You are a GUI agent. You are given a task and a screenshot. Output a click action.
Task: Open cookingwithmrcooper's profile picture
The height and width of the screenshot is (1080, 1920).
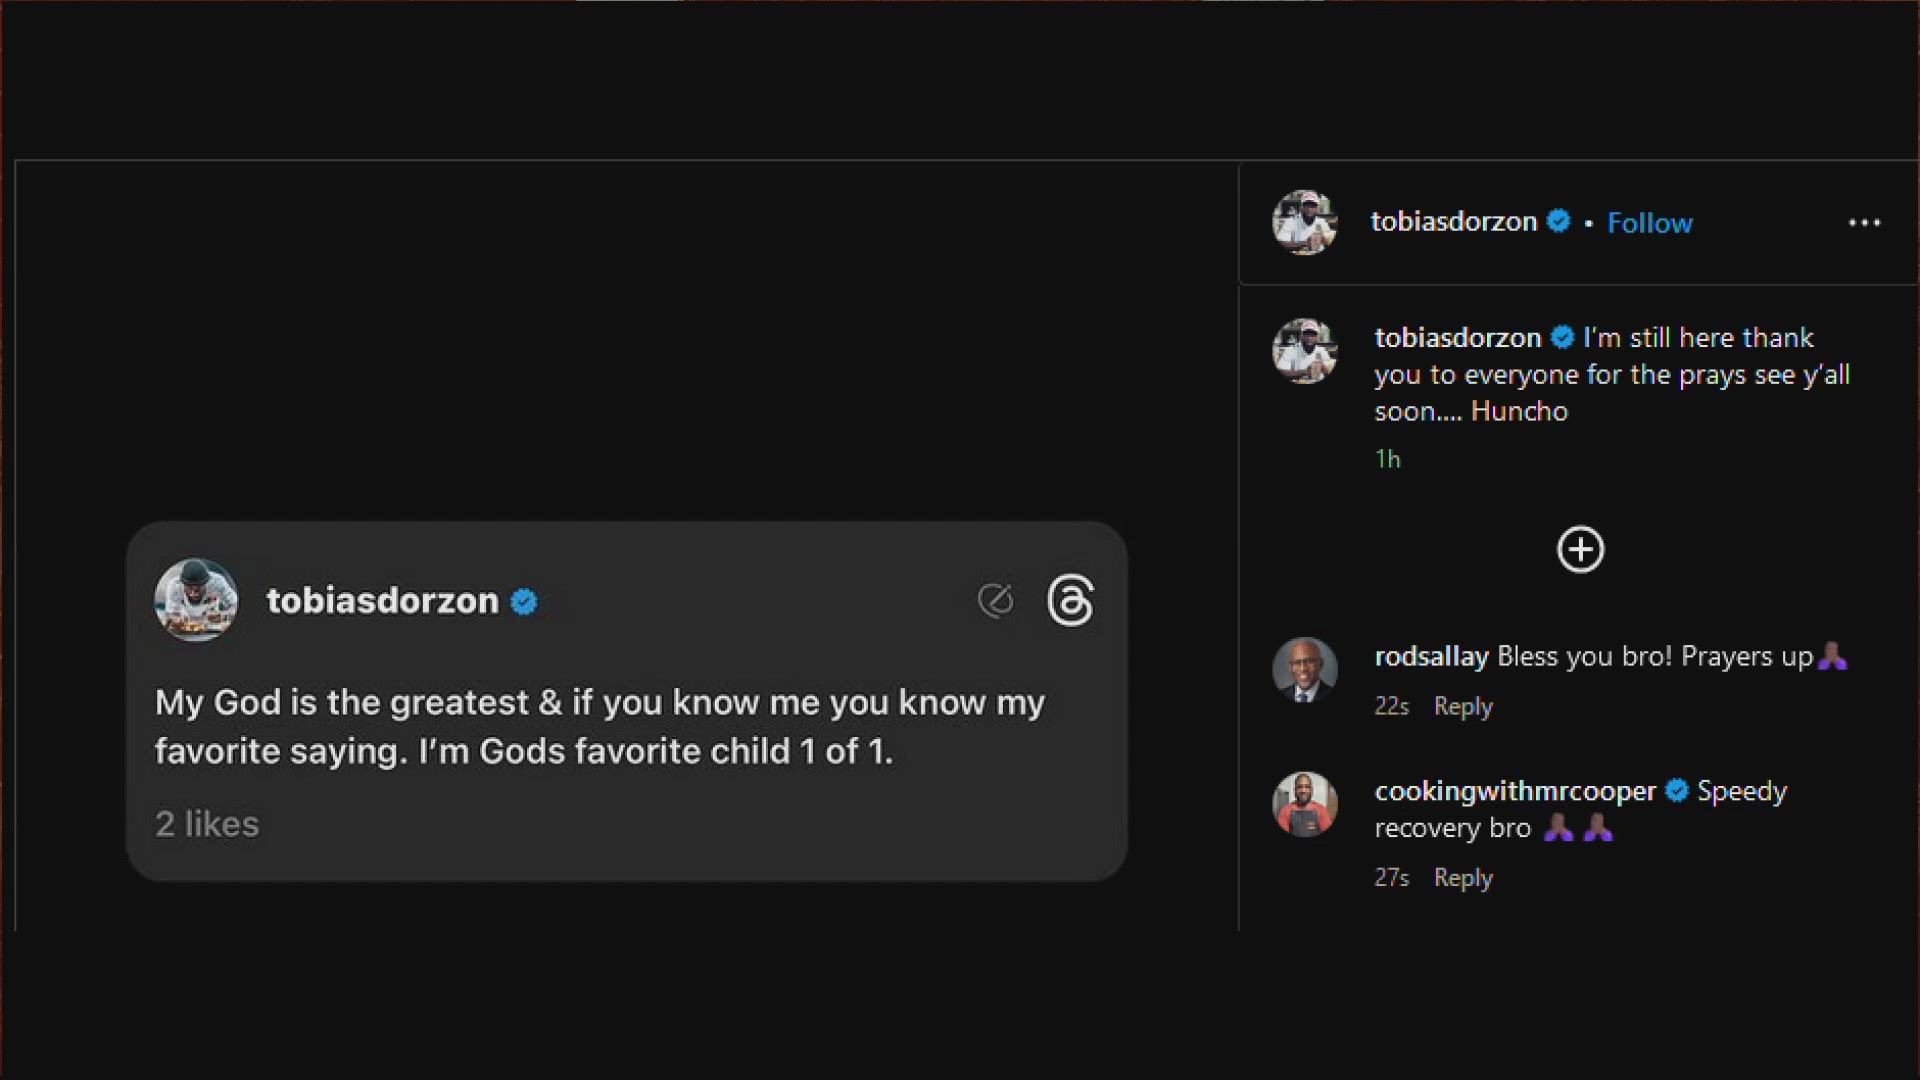click(x=1304, y=804)
